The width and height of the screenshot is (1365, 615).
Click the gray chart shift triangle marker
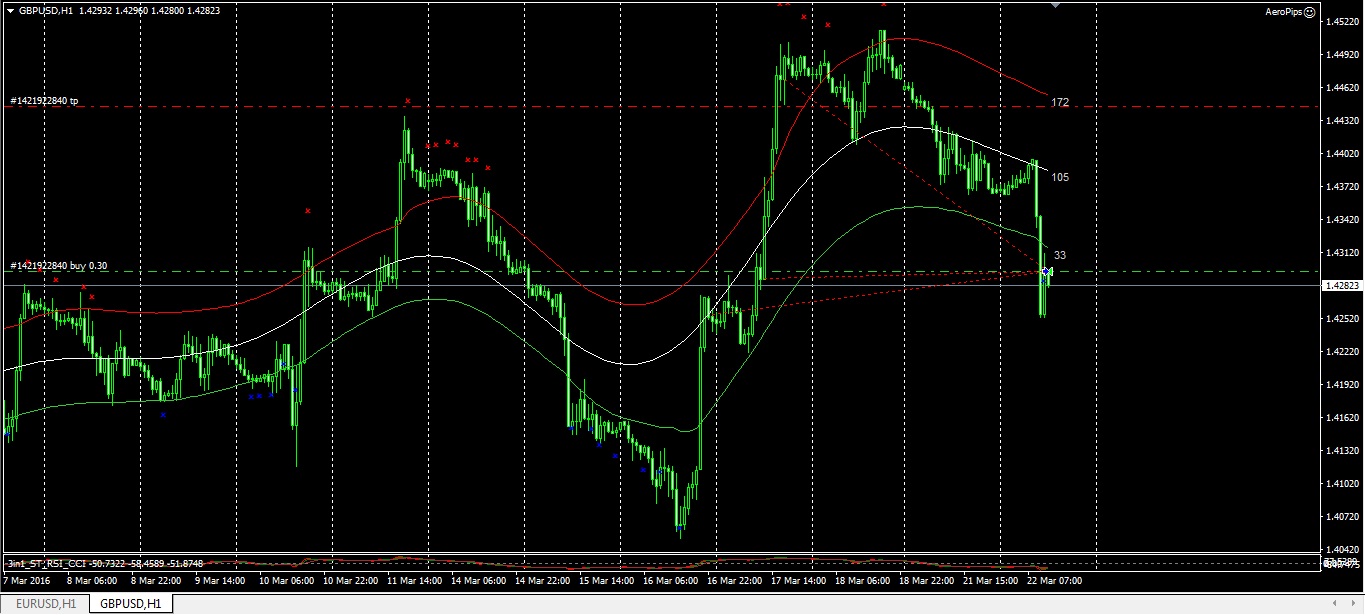coord(1055,4)
